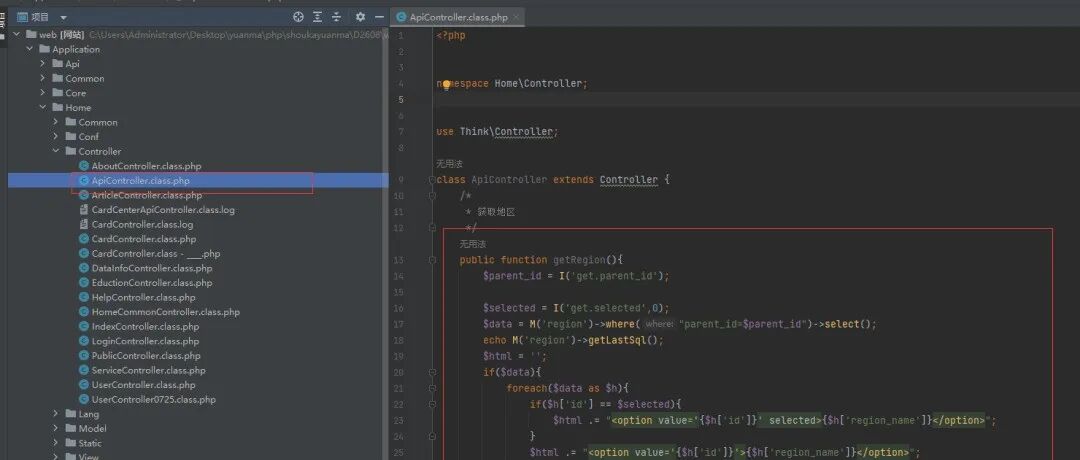Switch to ApiController.class.php editor tab
The image size is (1080, 460).
pyautogui.click(x=458, y=17)
